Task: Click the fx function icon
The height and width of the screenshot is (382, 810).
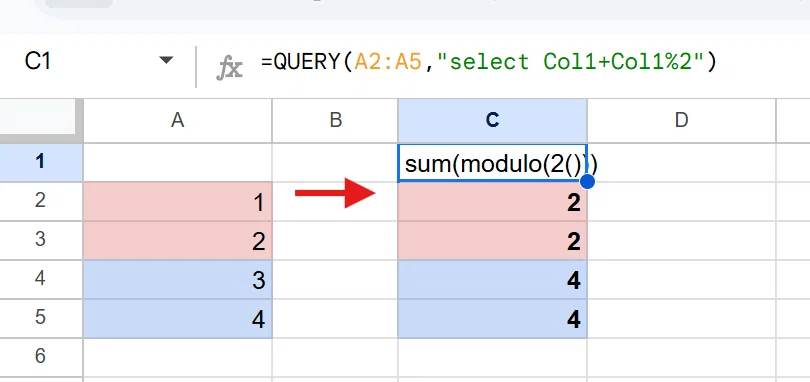Action: click(229, 68)
